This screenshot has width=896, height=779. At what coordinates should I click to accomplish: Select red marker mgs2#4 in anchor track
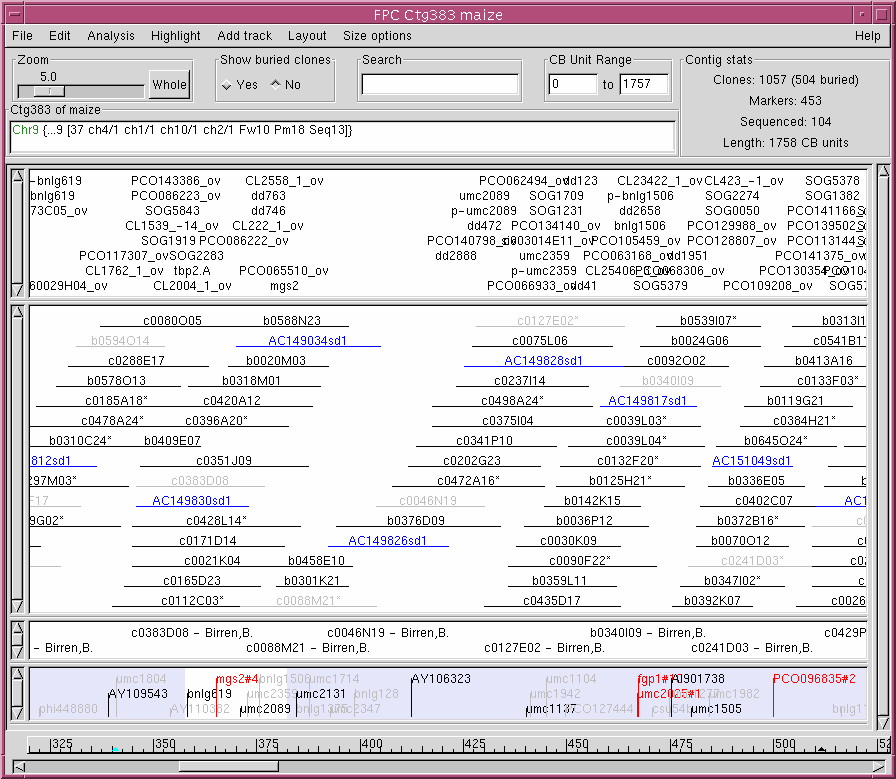(x=237, y=679)
